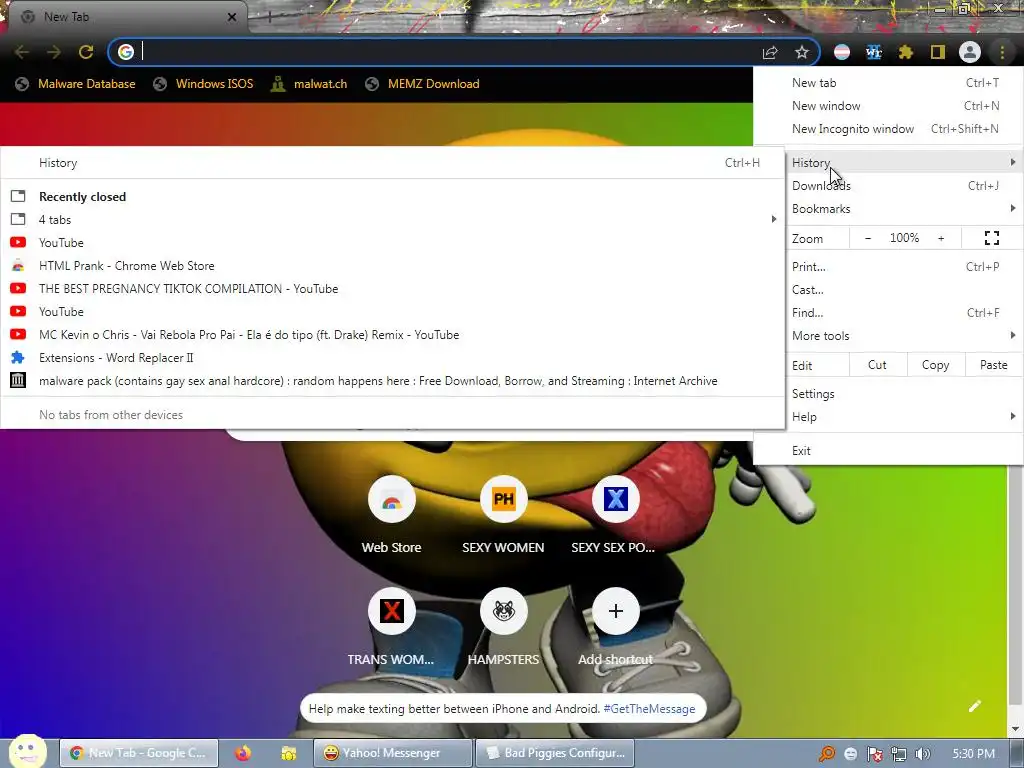Open the MEMZ Download bookmark
The image size is (1024, 768).
click(423, 84)
